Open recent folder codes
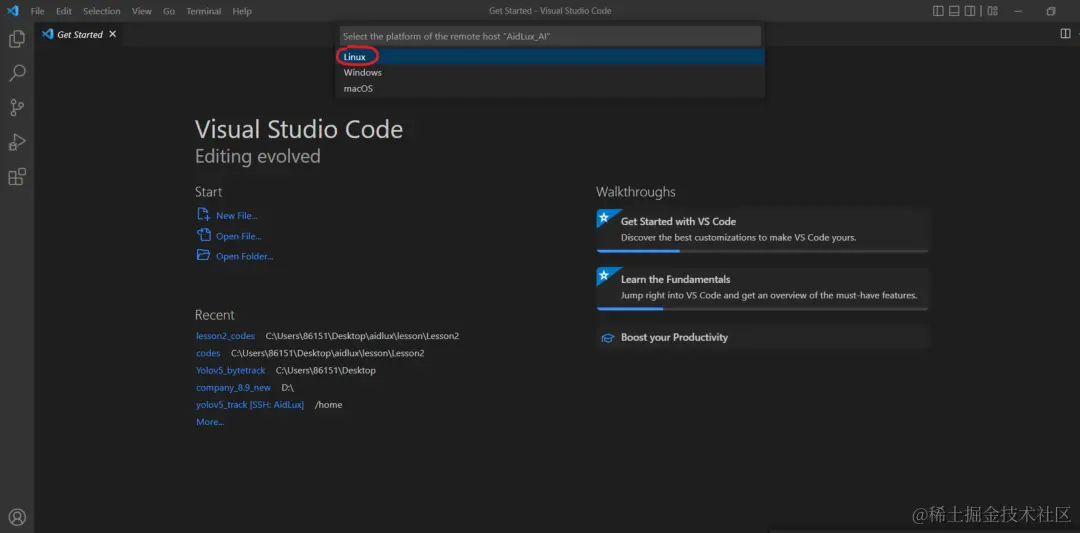Viewport: 1080px width, 533px height. pyautogui.click(x=208, y=353)
